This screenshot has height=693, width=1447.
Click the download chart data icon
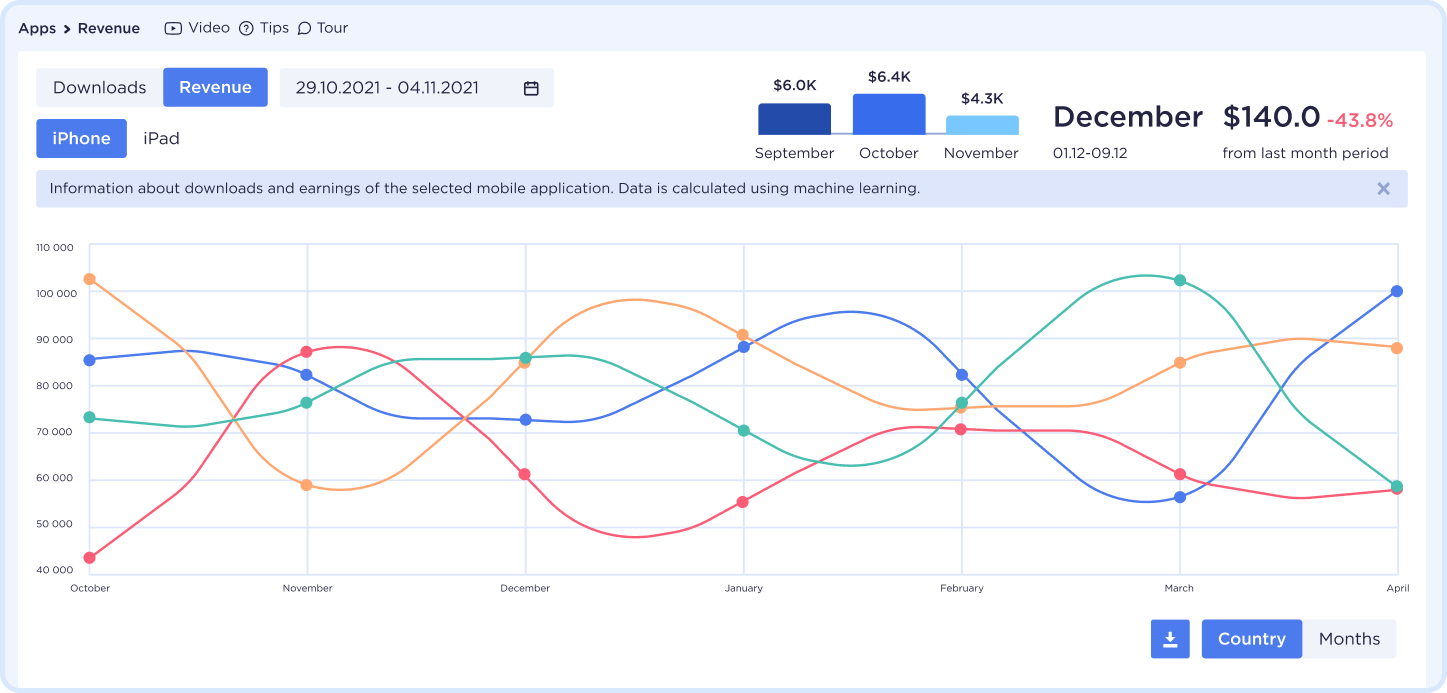[1170, 639]
